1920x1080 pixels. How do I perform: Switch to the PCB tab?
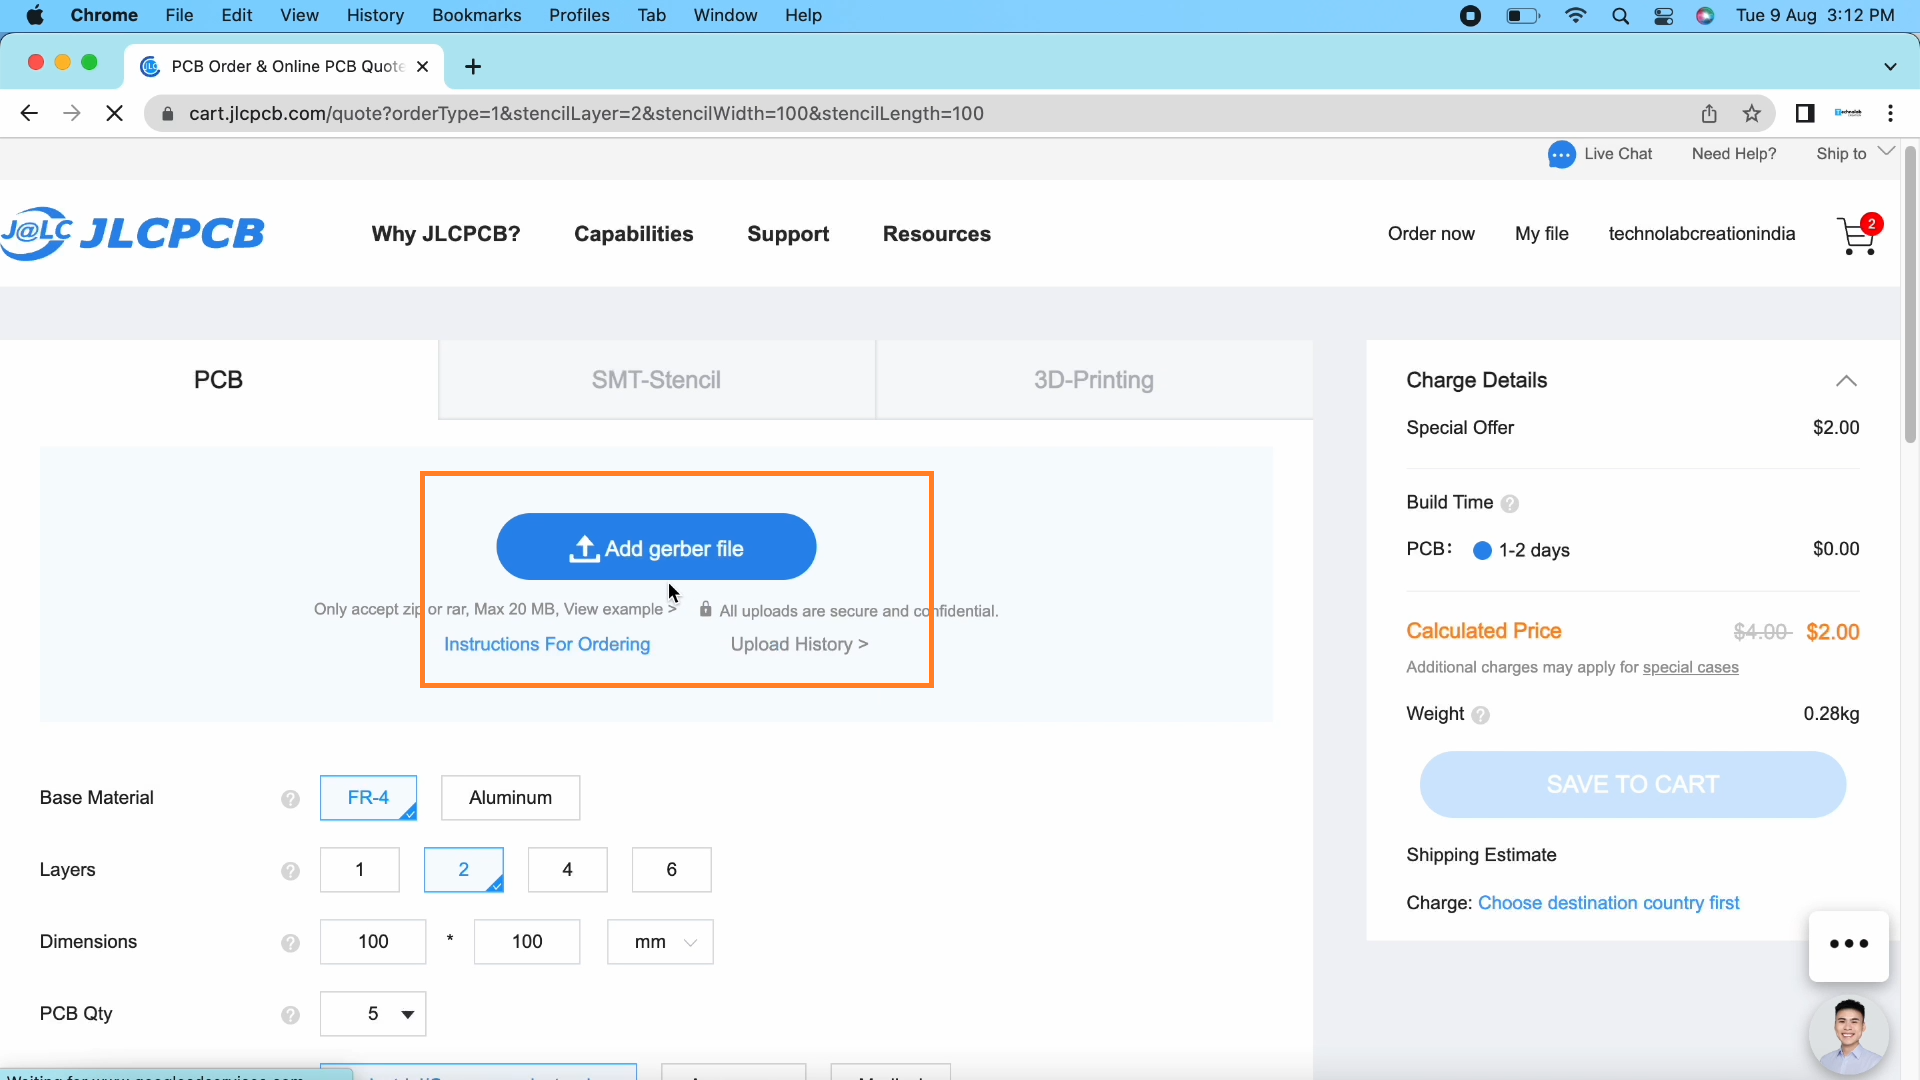pos(219,380)
